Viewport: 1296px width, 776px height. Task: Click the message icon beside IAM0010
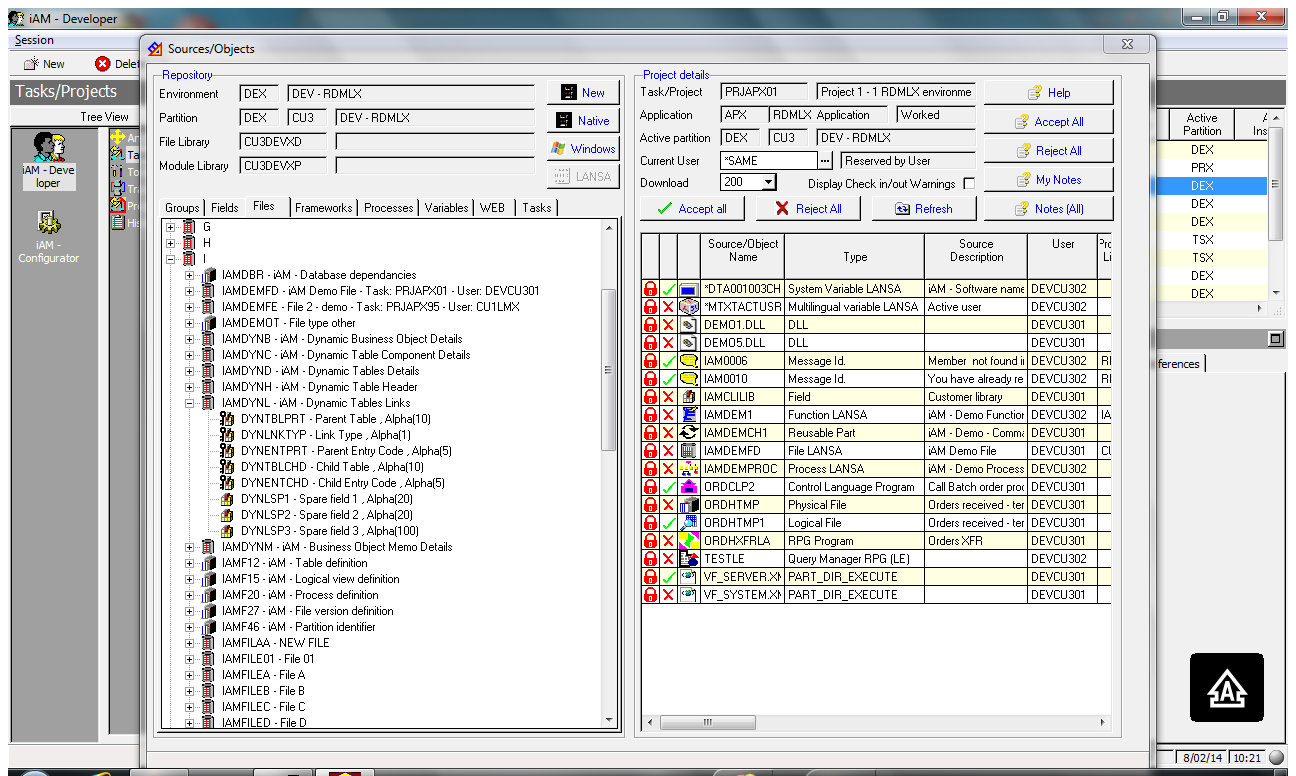pos(688,379)
